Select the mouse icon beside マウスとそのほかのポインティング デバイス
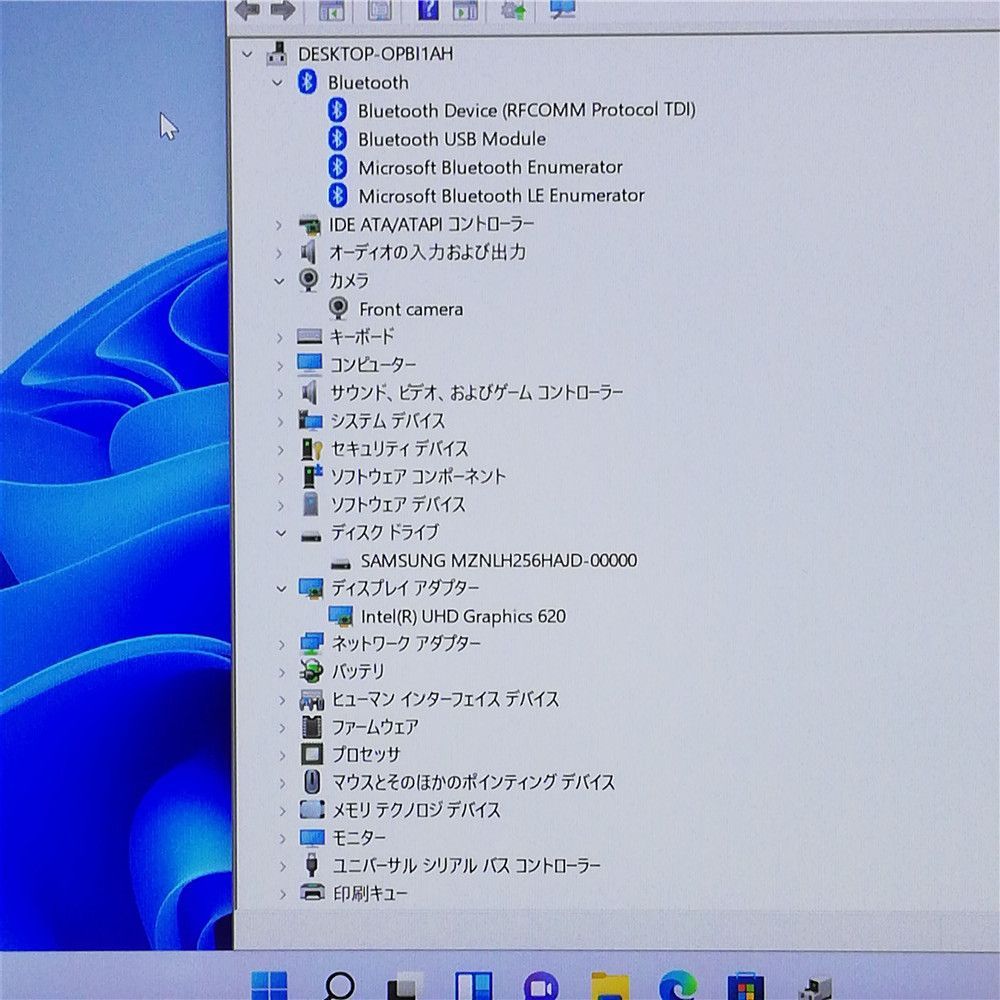Screen dimensions: 1000x1000 point(312,781)
